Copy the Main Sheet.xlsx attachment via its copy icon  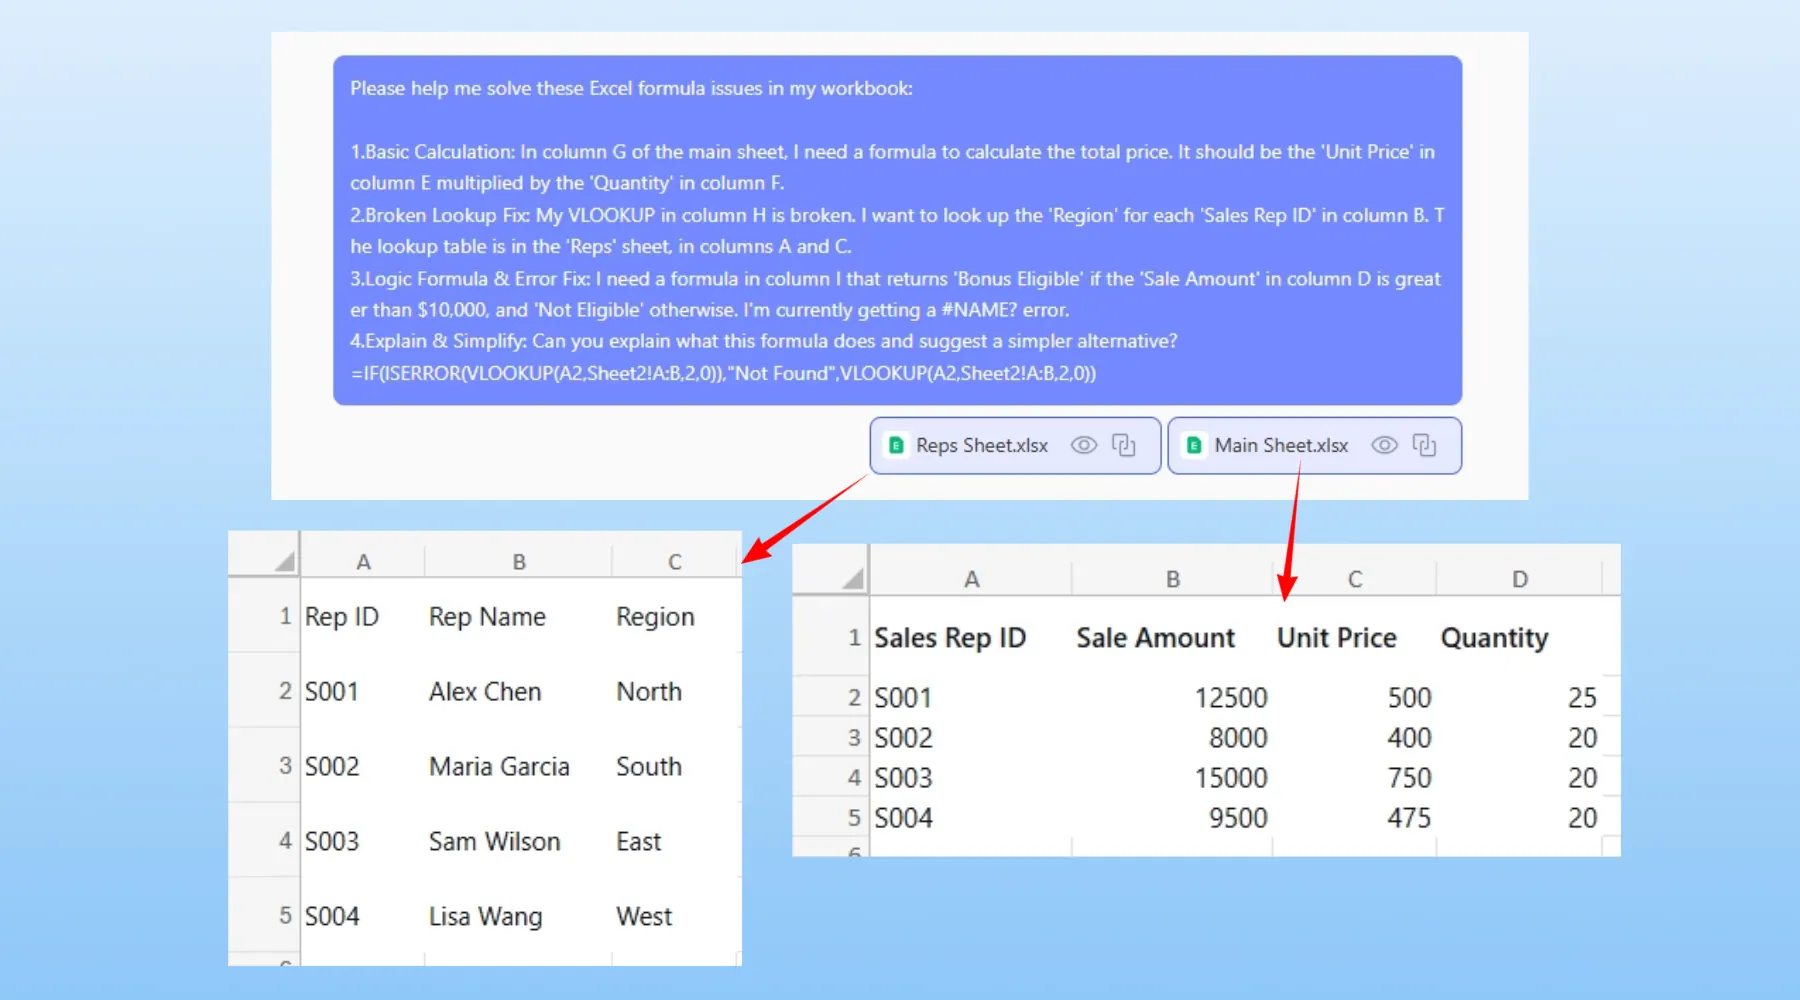(x=1424, y=445)
